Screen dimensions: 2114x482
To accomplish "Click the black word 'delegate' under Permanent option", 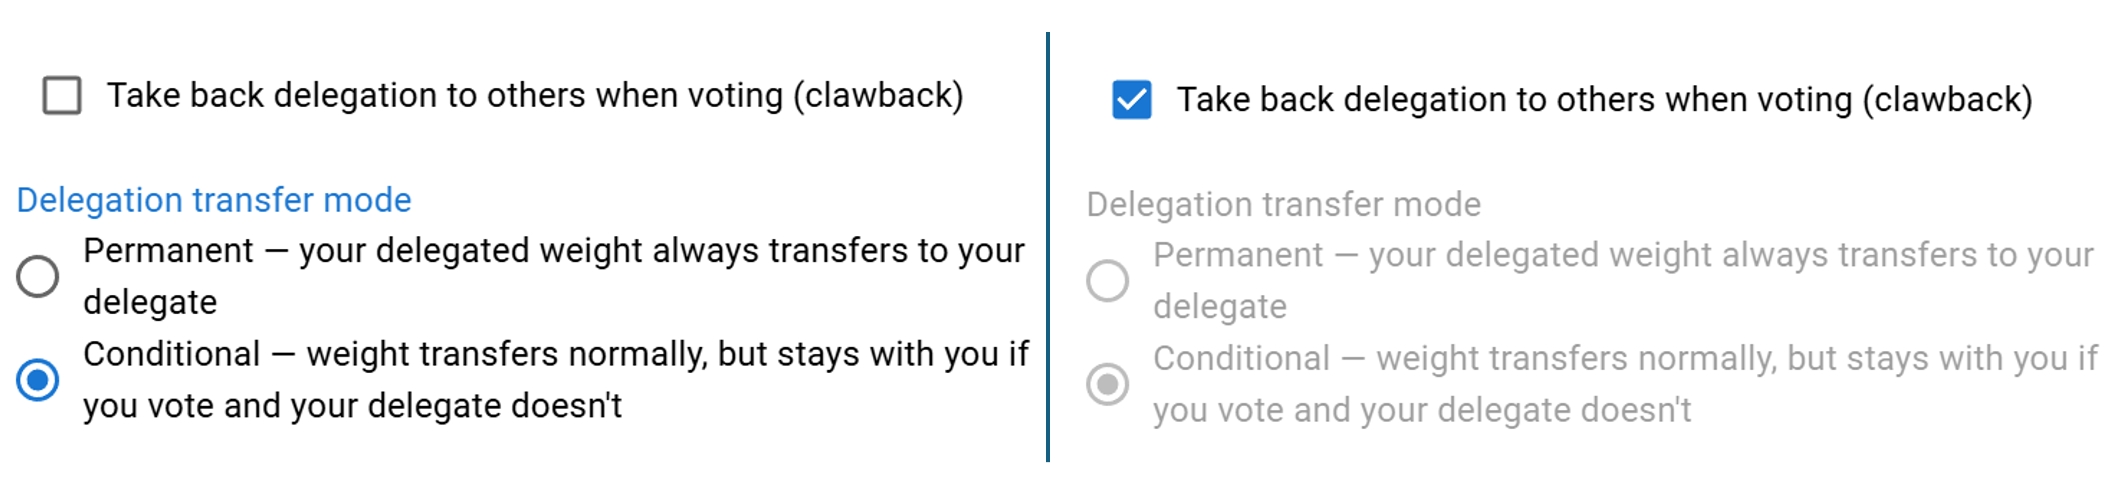I will 150,302.
